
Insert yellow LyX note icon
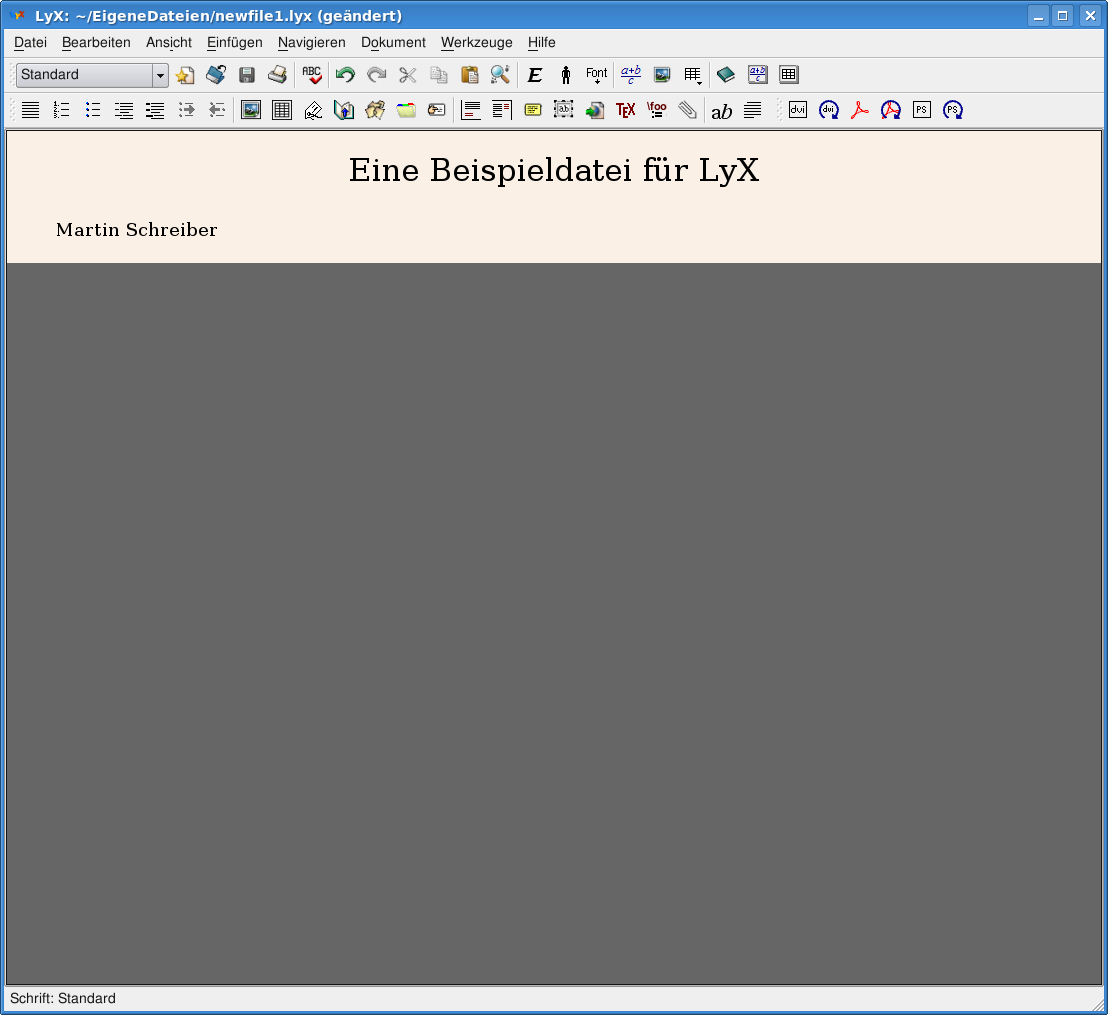tap(533, 110)
